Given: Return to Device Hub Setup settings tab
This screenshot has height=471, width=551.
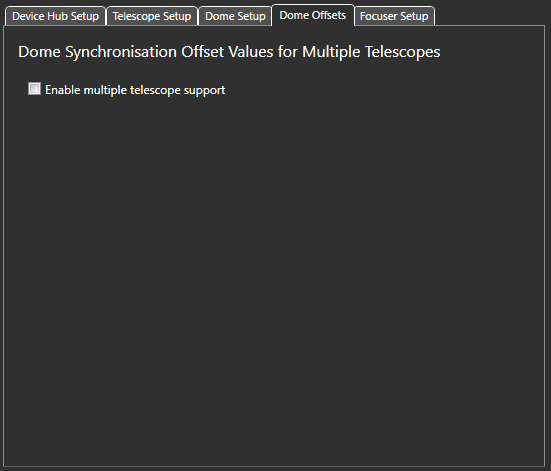Looking at the screenshot, I should (55, 16).
